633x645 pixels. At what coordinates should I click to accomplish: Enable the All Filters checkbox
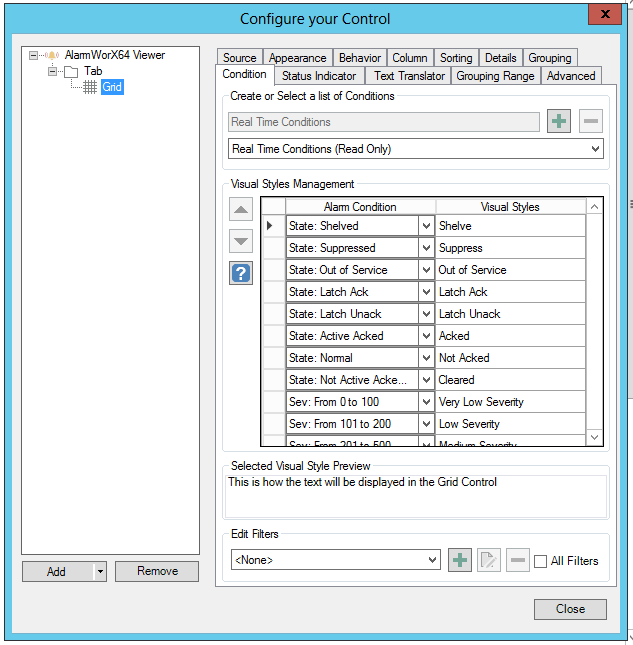pyautogui.click(x=541, y=561)
